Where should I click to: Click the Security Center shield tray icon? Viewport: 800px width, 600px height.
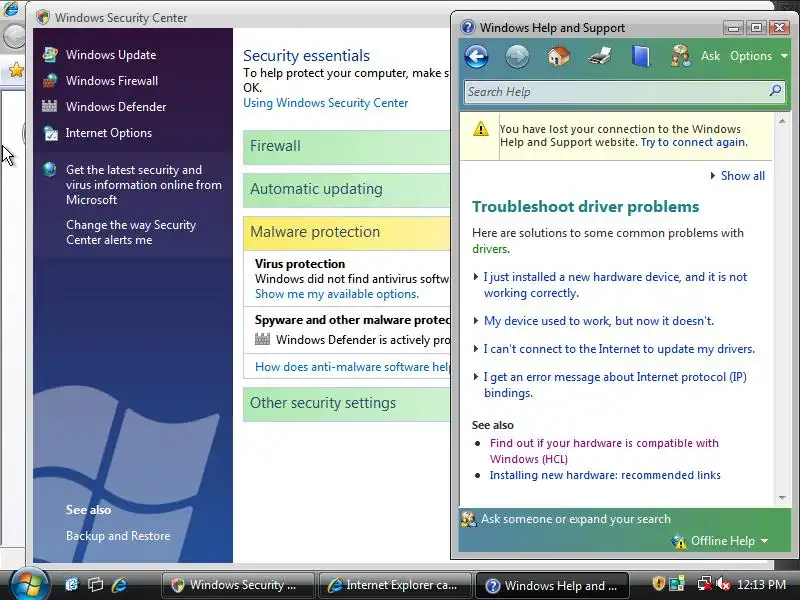[x=659, y=584]
